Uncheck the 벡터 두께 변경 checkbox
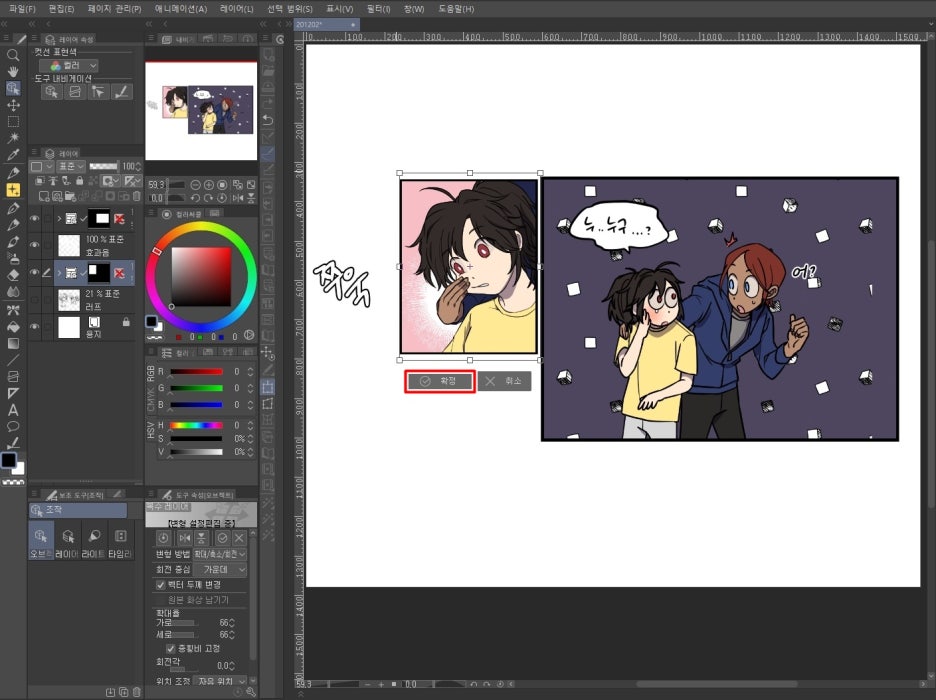 (x=163, y=585)
